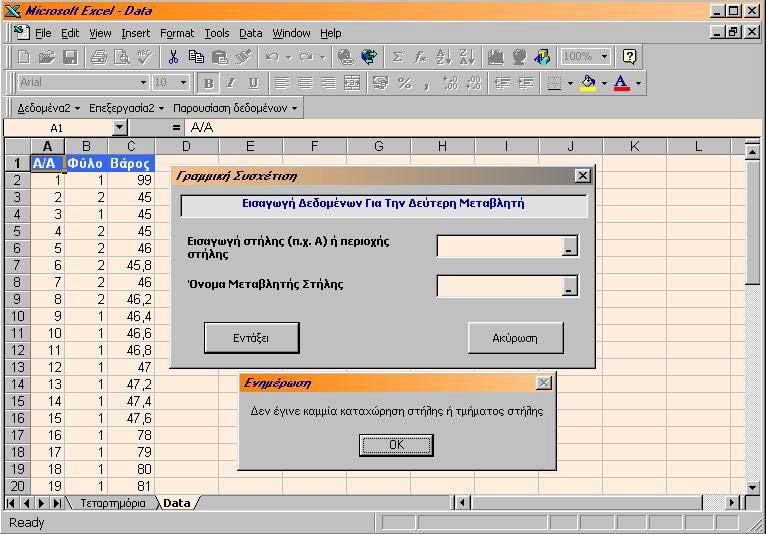Click cell containing value 45,8
Viewport: 766px width, 534px height.
(131, 265)
